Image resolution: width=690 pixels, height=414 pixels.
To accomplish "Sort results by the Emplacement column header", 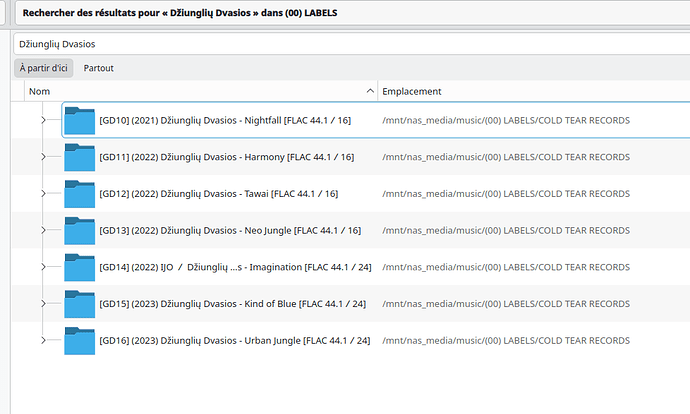I will (530, 91).
